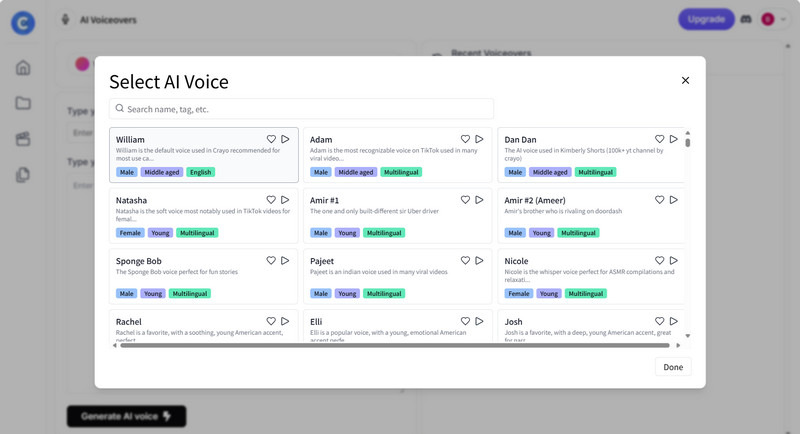Viewport: 800px width, 434px height.
Task: Play the Nicole whisper voice sample
Action: tap(674, 261)
